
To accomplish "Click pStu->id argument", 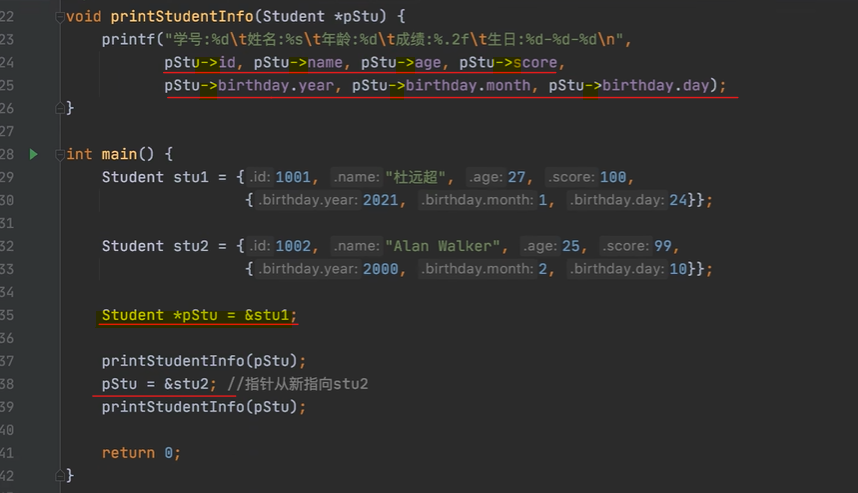I will (200, 62).
